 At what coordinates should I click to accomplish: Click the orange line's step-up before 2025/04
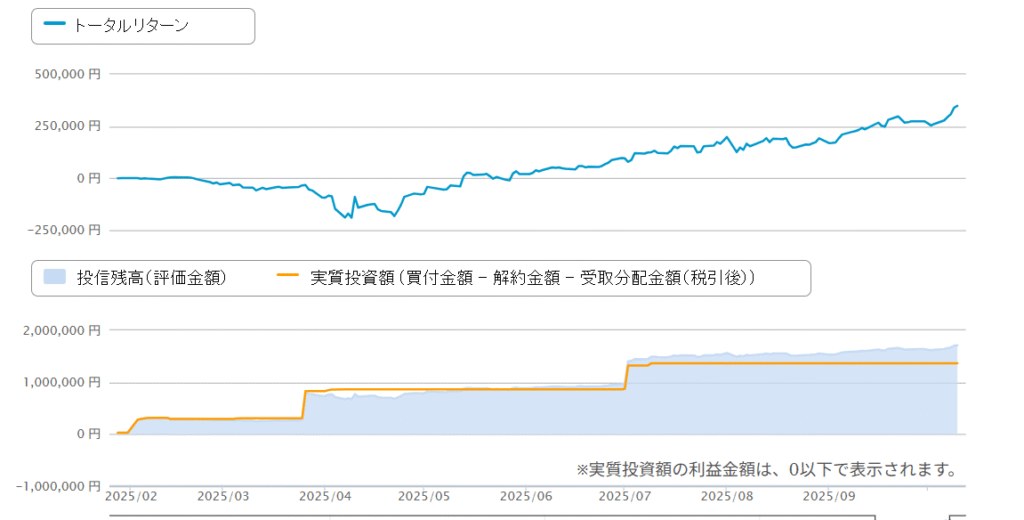[303, 404]
